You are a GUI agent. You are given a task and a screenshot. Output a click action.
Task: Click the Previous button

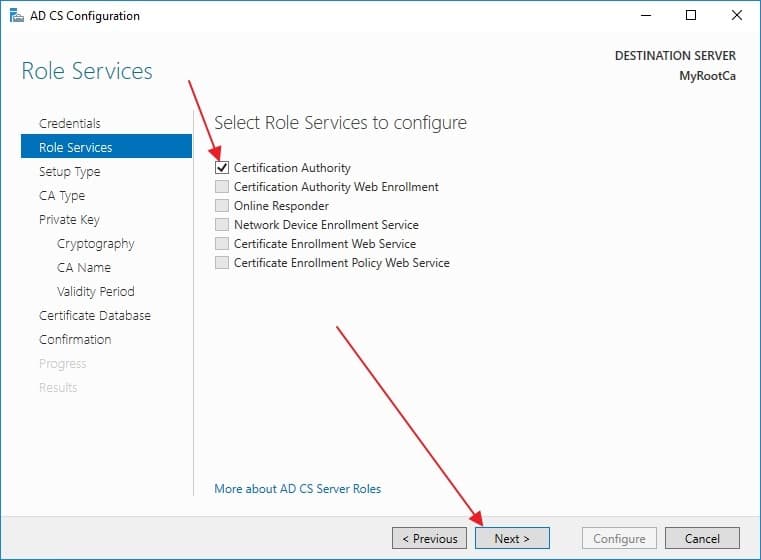click(x=430, y=538)
